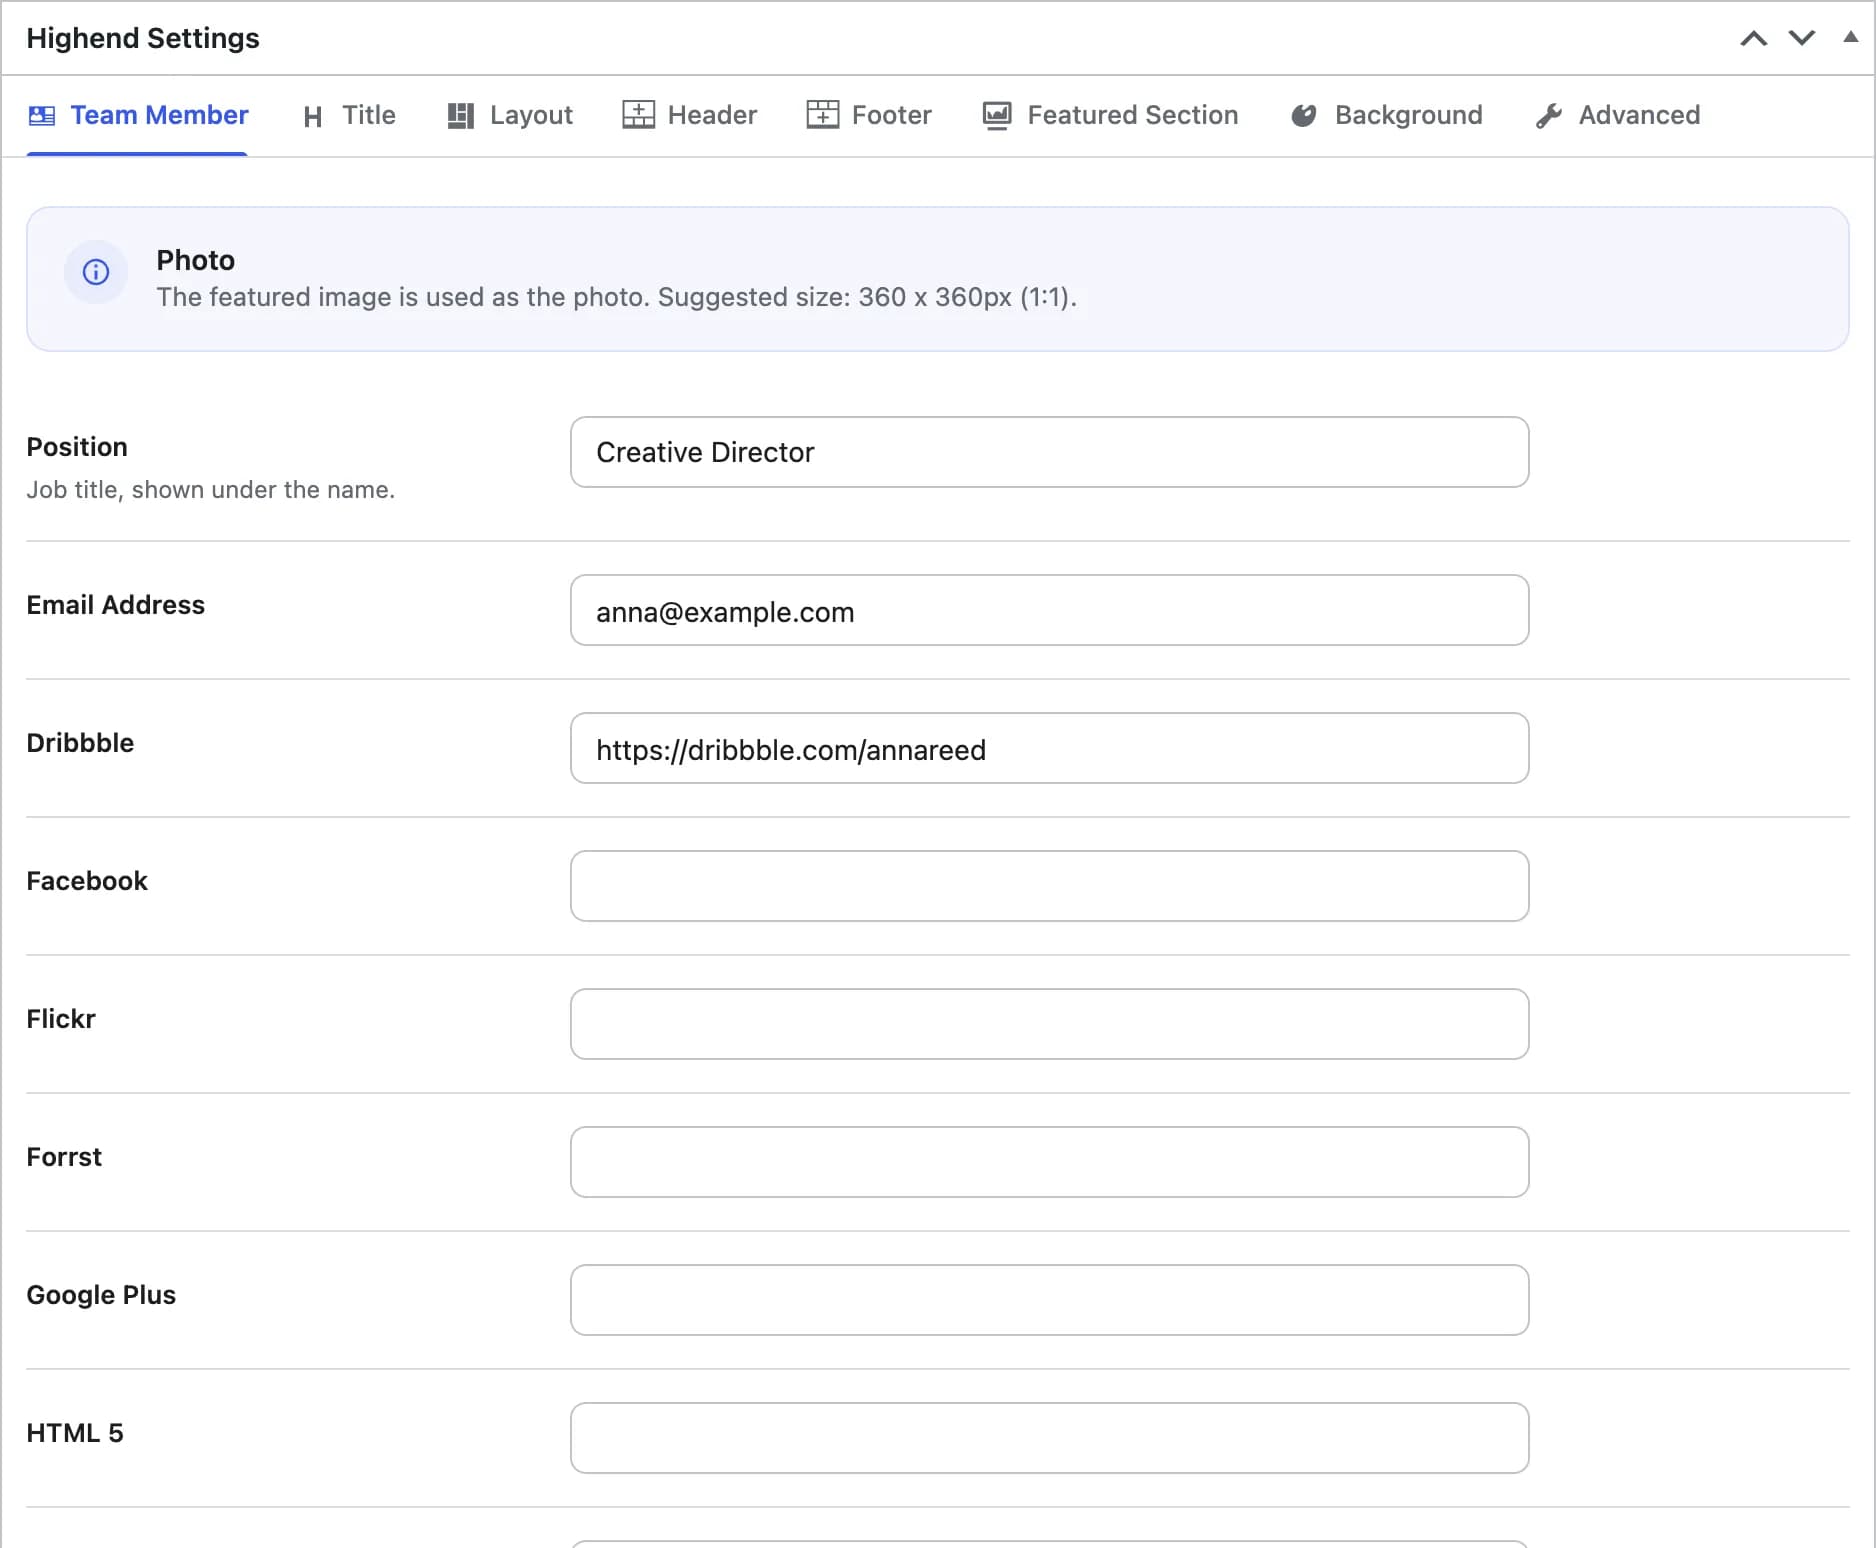
Task: Switch to the Header tab
Action: click(x=689, y=116)
